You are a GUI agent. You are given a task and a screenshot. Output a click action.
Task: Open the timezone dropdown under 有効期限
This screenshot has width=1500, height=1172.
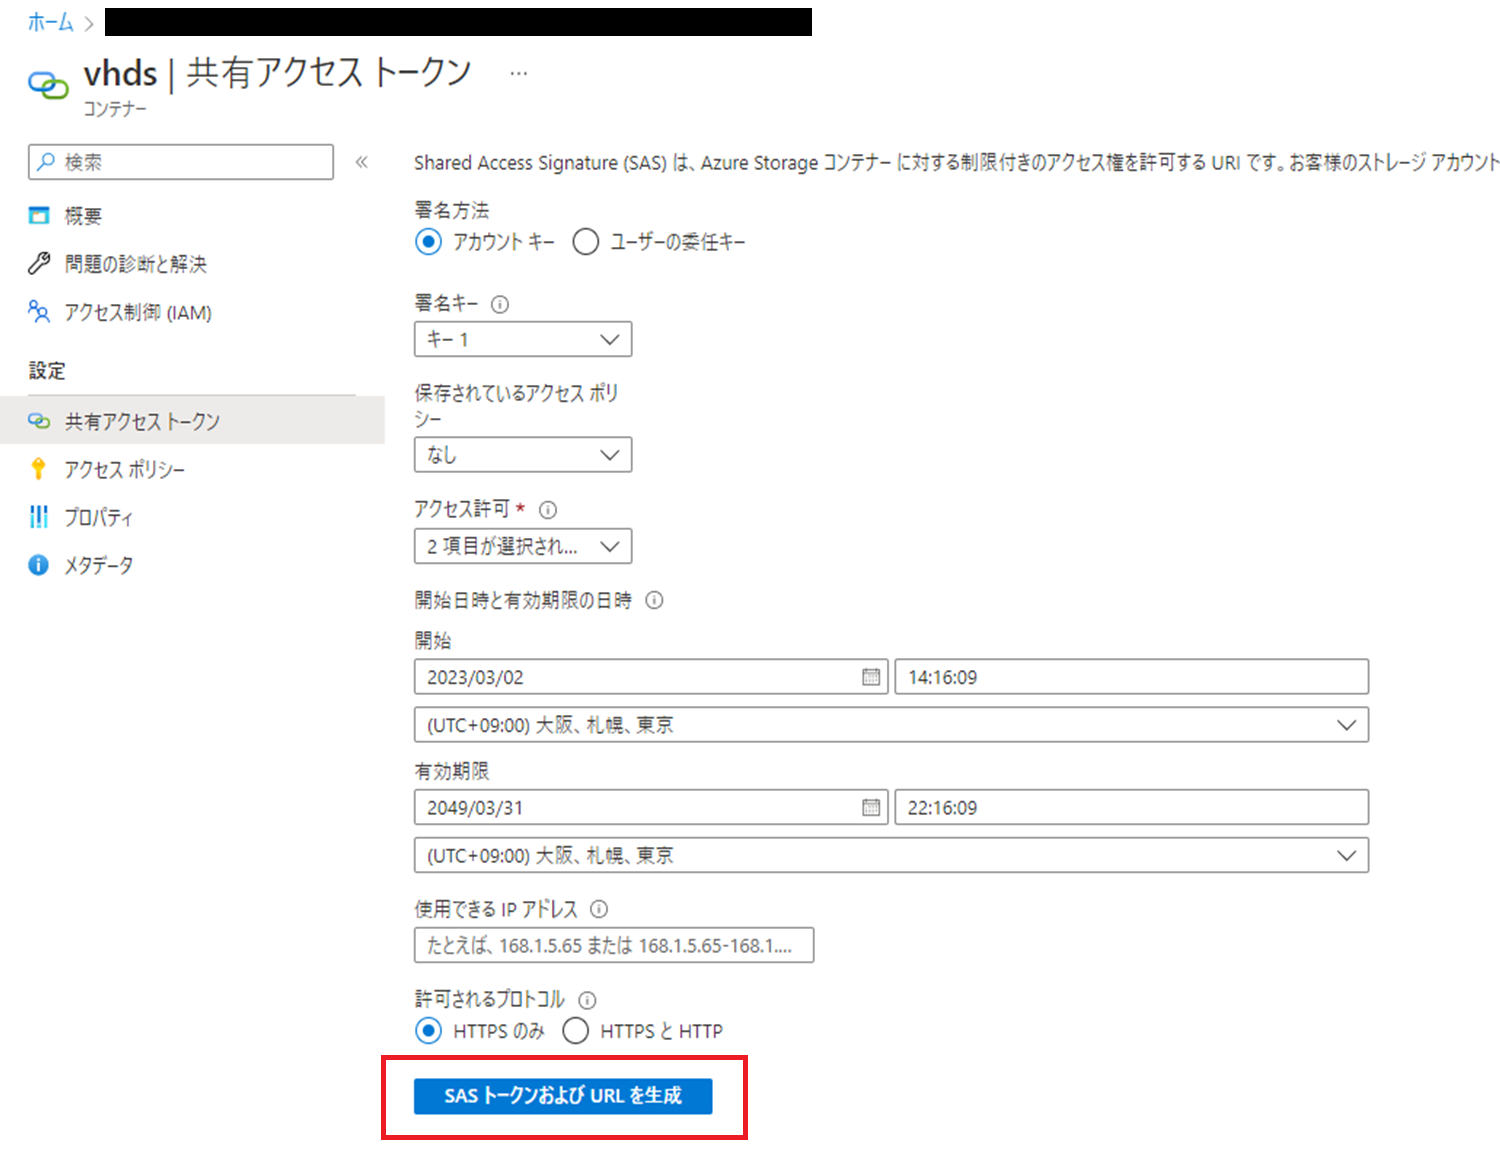[x=891, y=856]
